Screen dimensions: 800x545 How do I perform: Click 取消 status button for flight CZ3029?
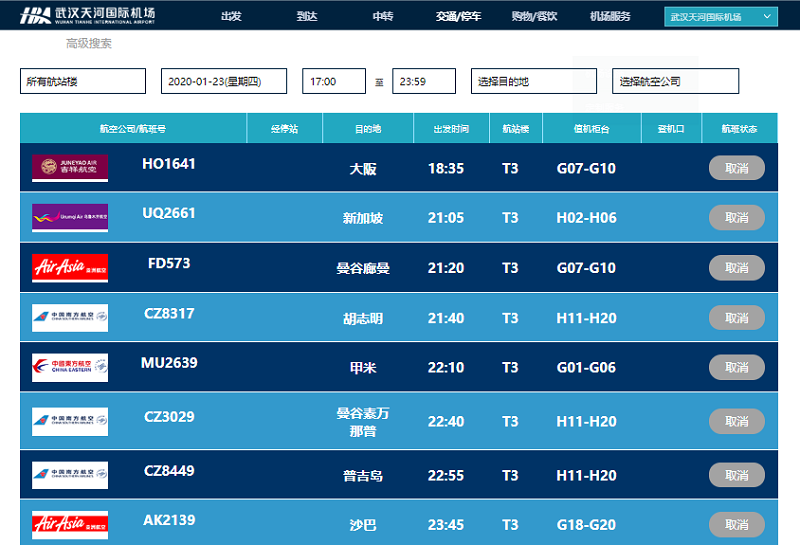736,421
